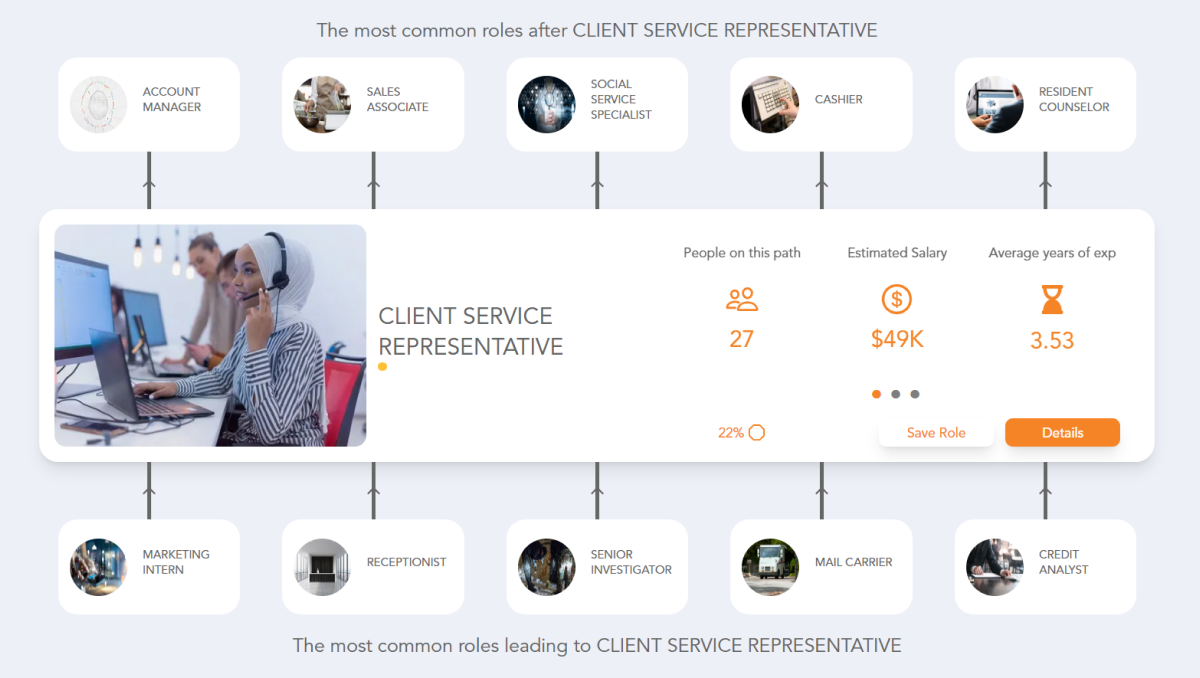Click the Mail Carrier truck icon
The height and width of the screenshot is (678, 1200).
pos(770,567)
